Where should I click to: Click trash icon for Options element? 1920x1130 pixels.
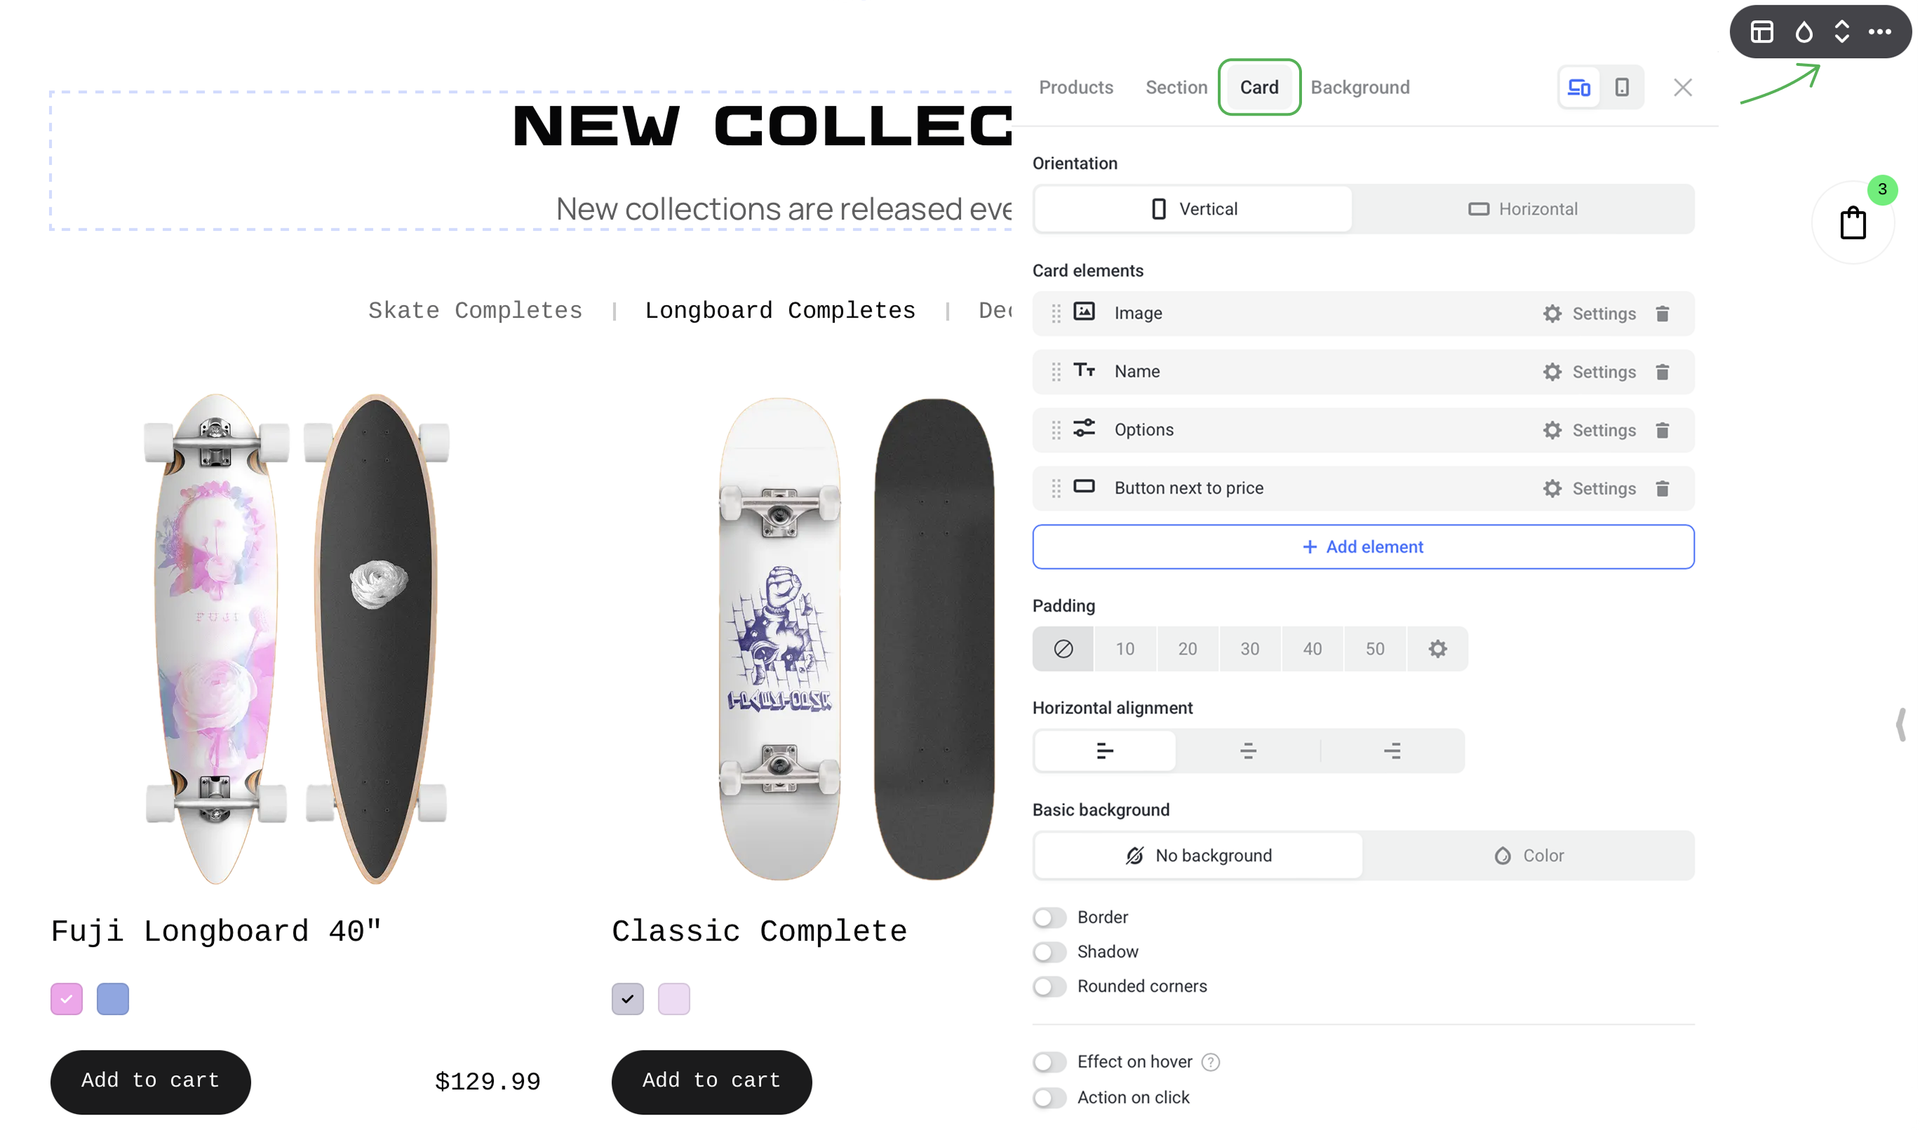point(1662,430)
